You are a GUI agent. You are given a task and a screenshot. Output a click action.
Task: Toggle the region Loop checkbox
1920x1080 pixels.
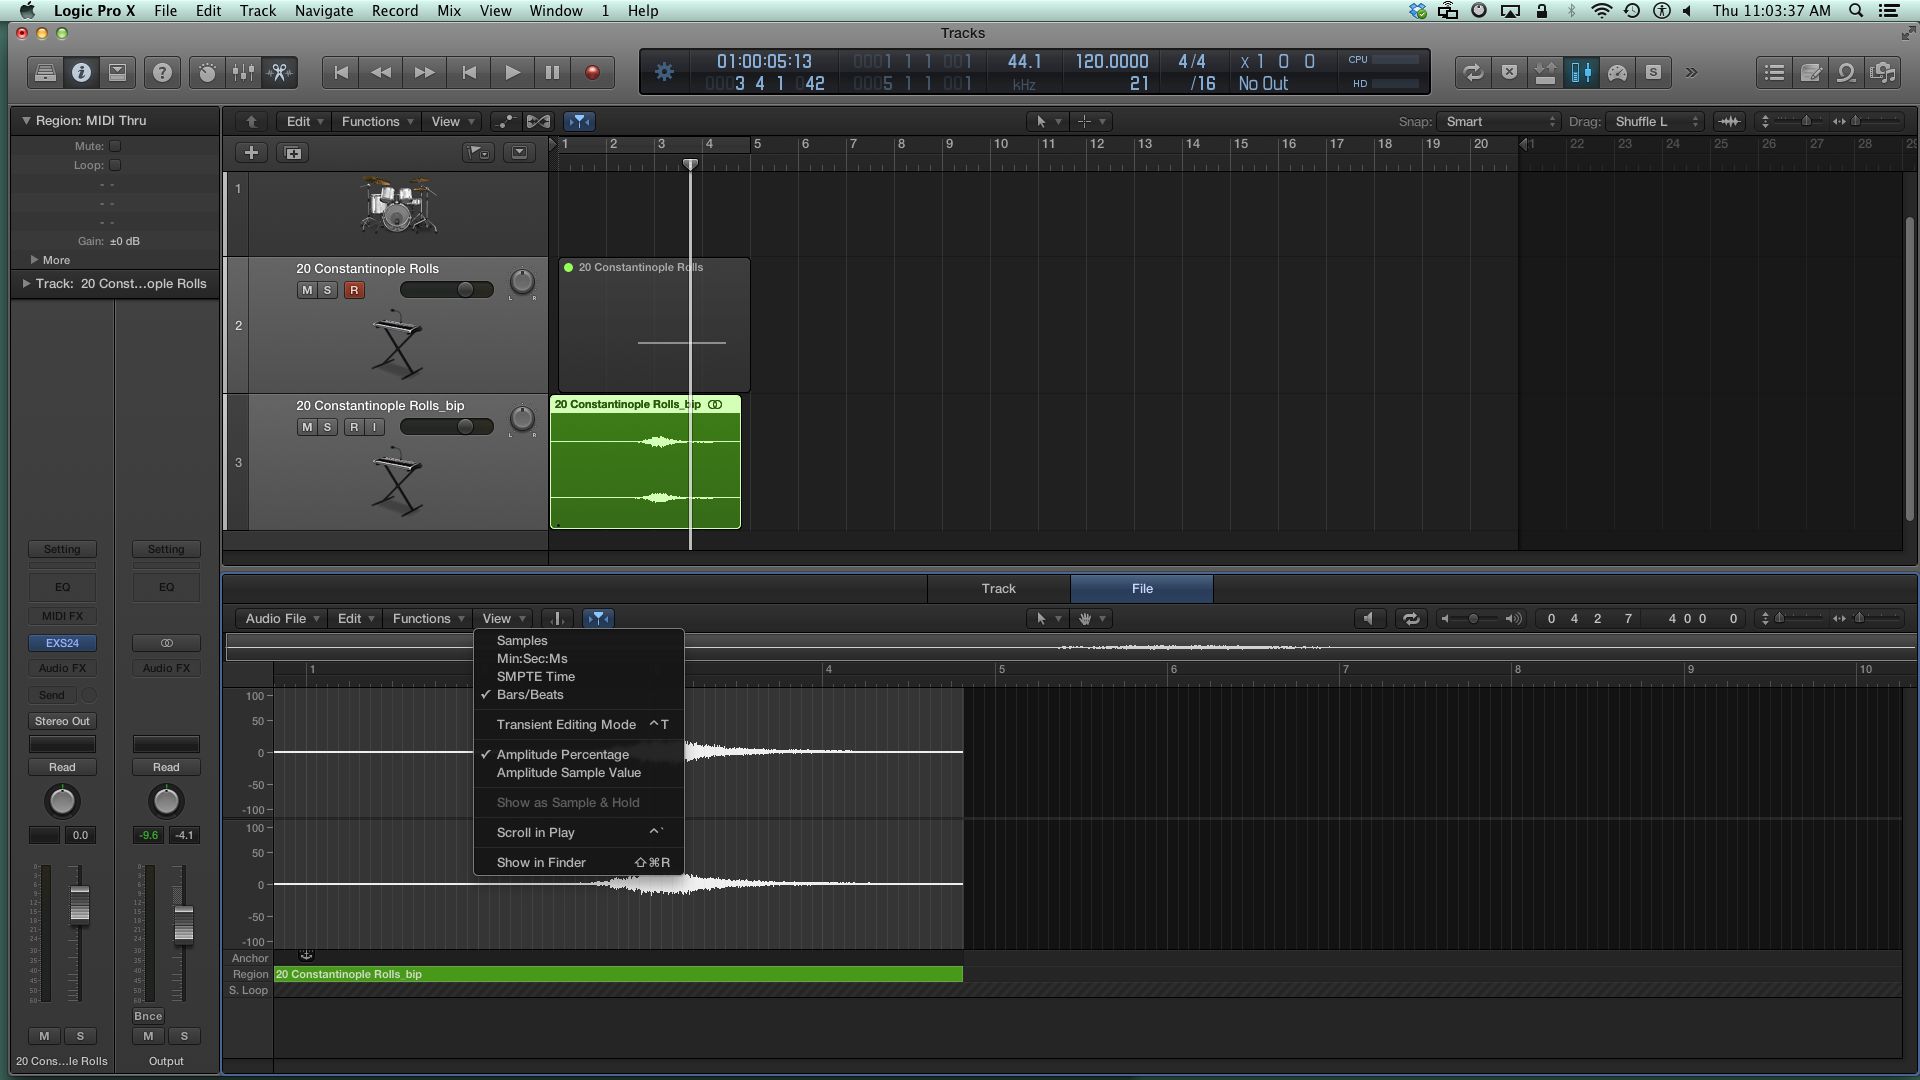point(115,165)
